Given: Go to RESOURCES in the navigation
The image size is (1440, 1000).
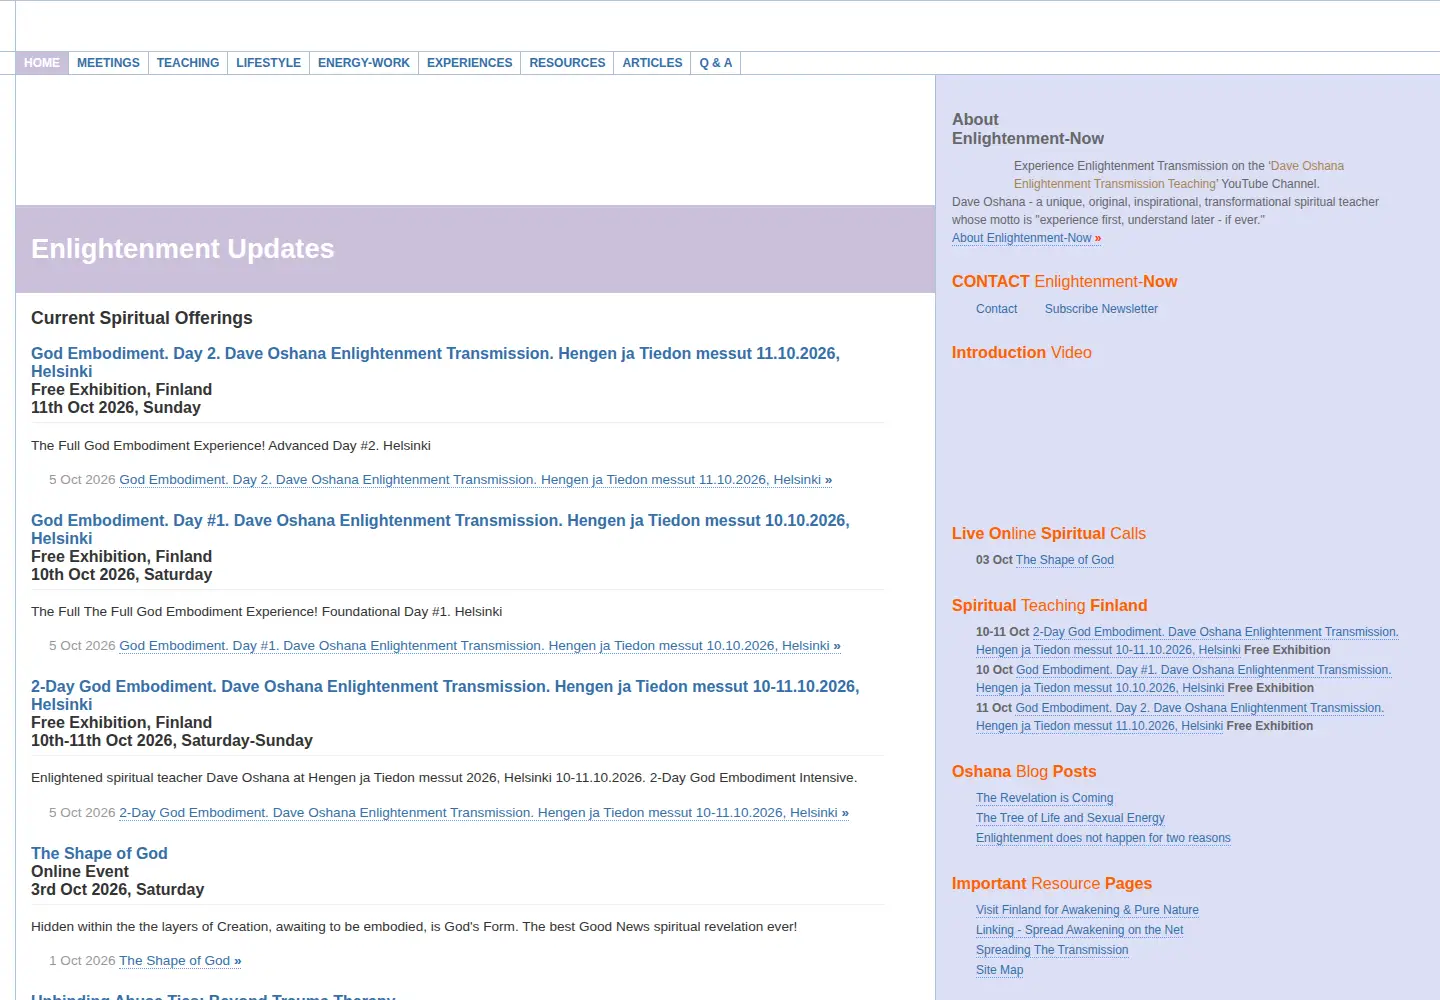Looking at the screenshot, I should (567, 63).
